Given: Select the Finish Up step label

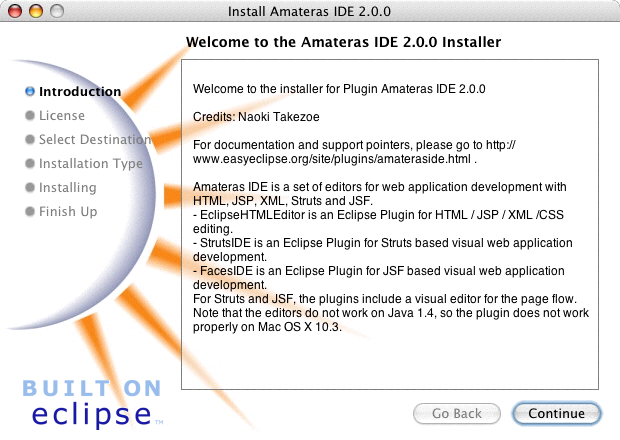Looking at the screenshot, I should tap(68, 212).
